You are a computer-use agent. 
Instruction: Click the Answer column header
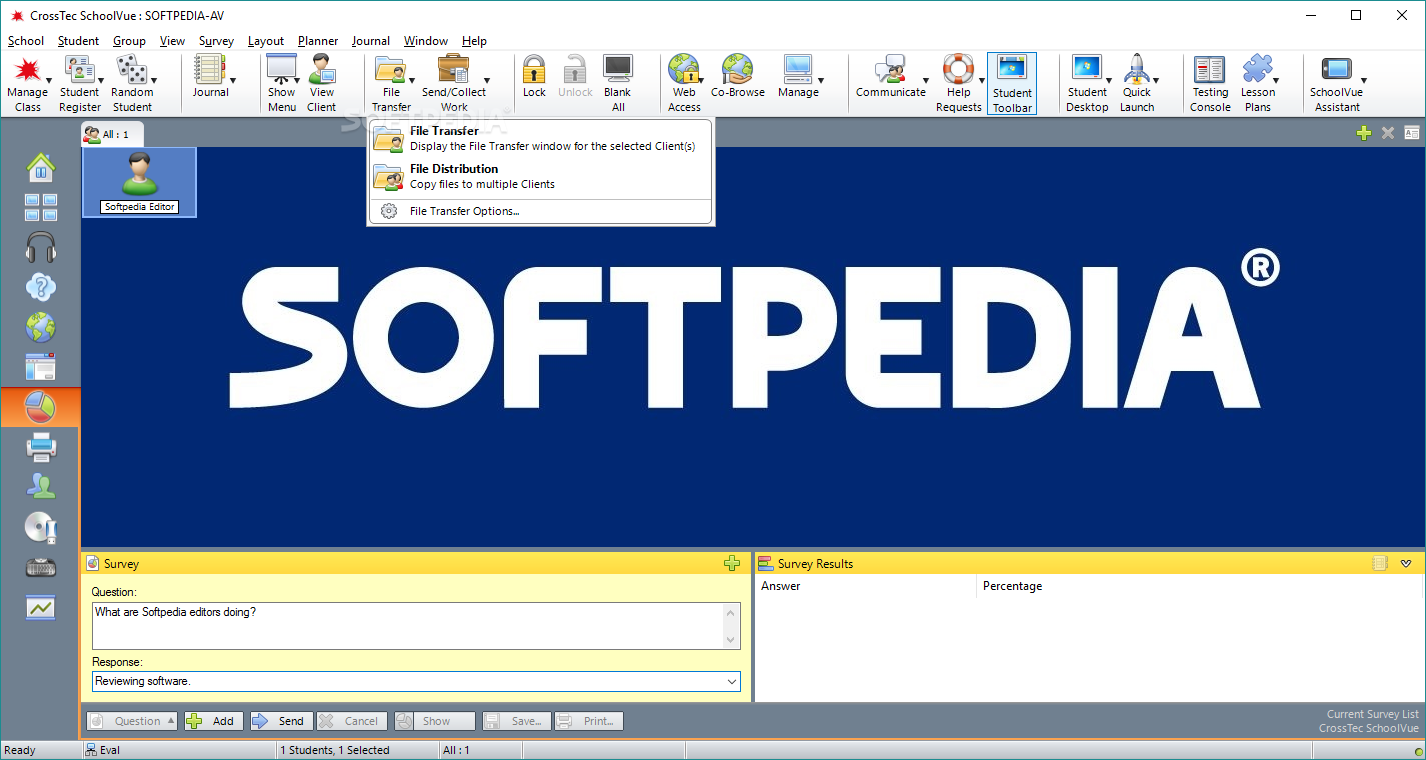(866, 586)
